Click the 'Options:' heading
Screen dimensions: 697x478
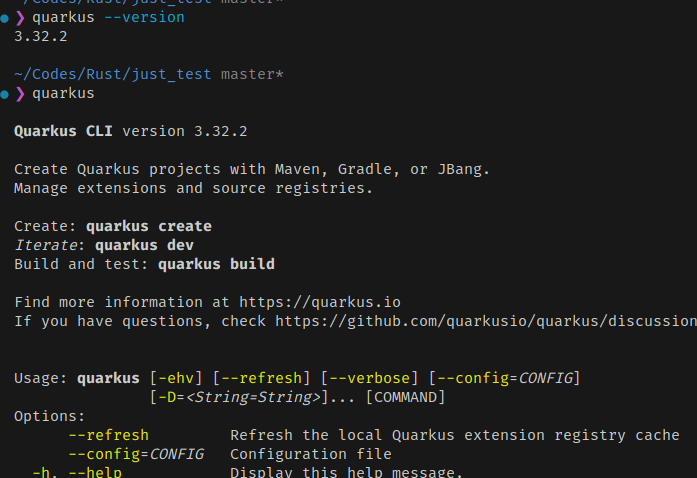[x=49, y=416]
